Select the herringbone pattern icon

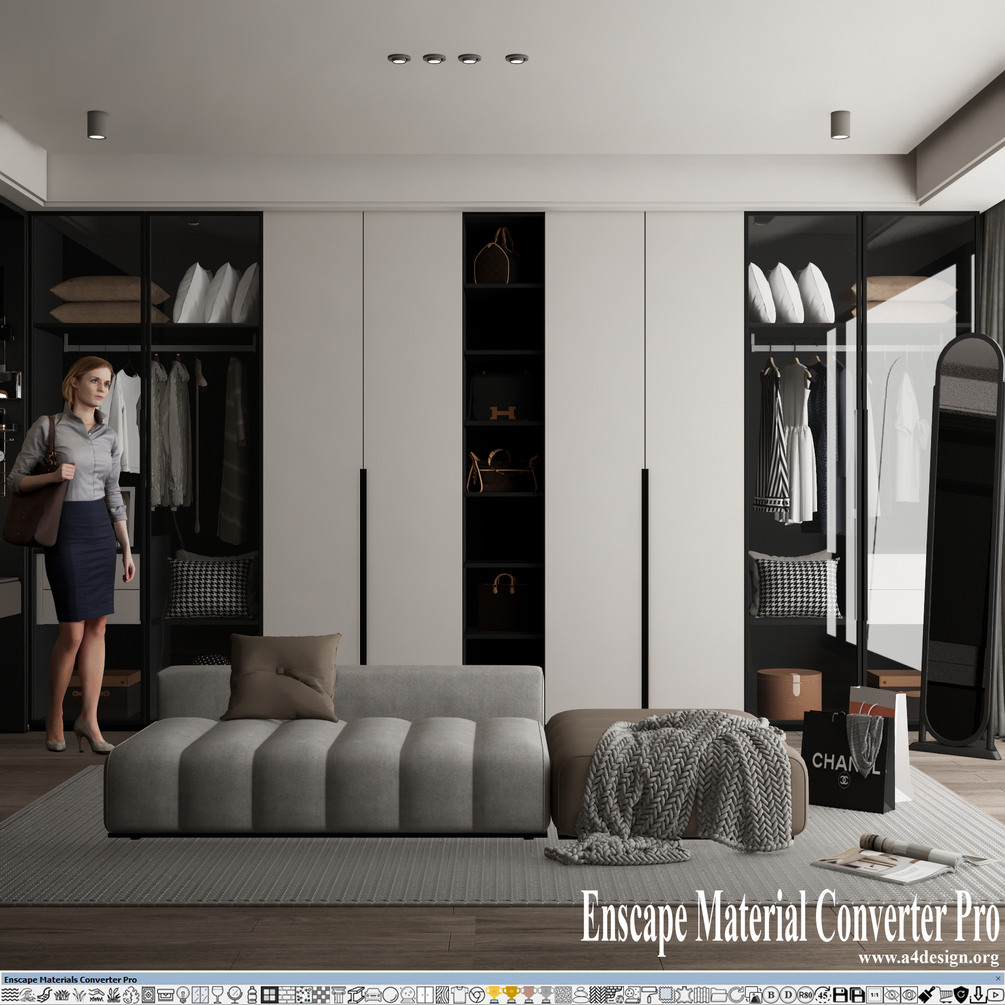coord(598,995)
